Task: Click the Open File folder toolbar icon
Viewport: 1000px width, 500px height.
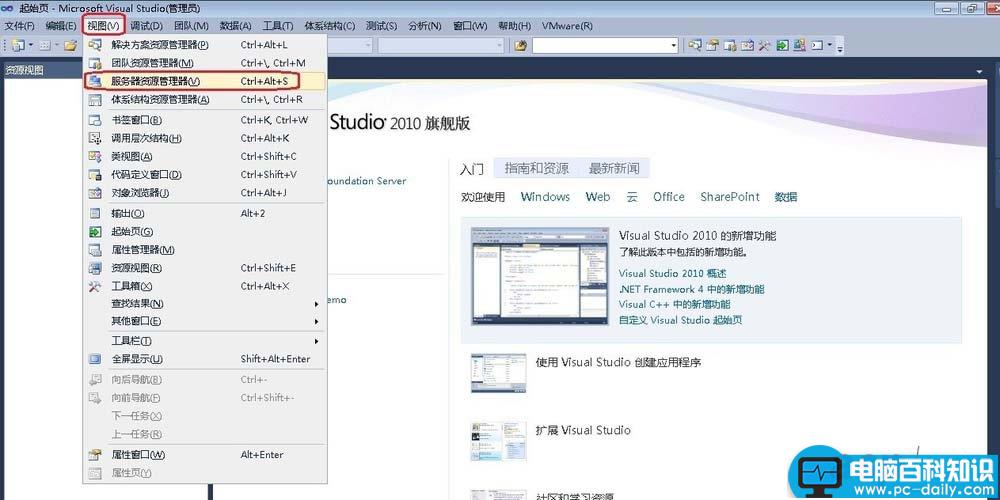Action: coord(70,45)
